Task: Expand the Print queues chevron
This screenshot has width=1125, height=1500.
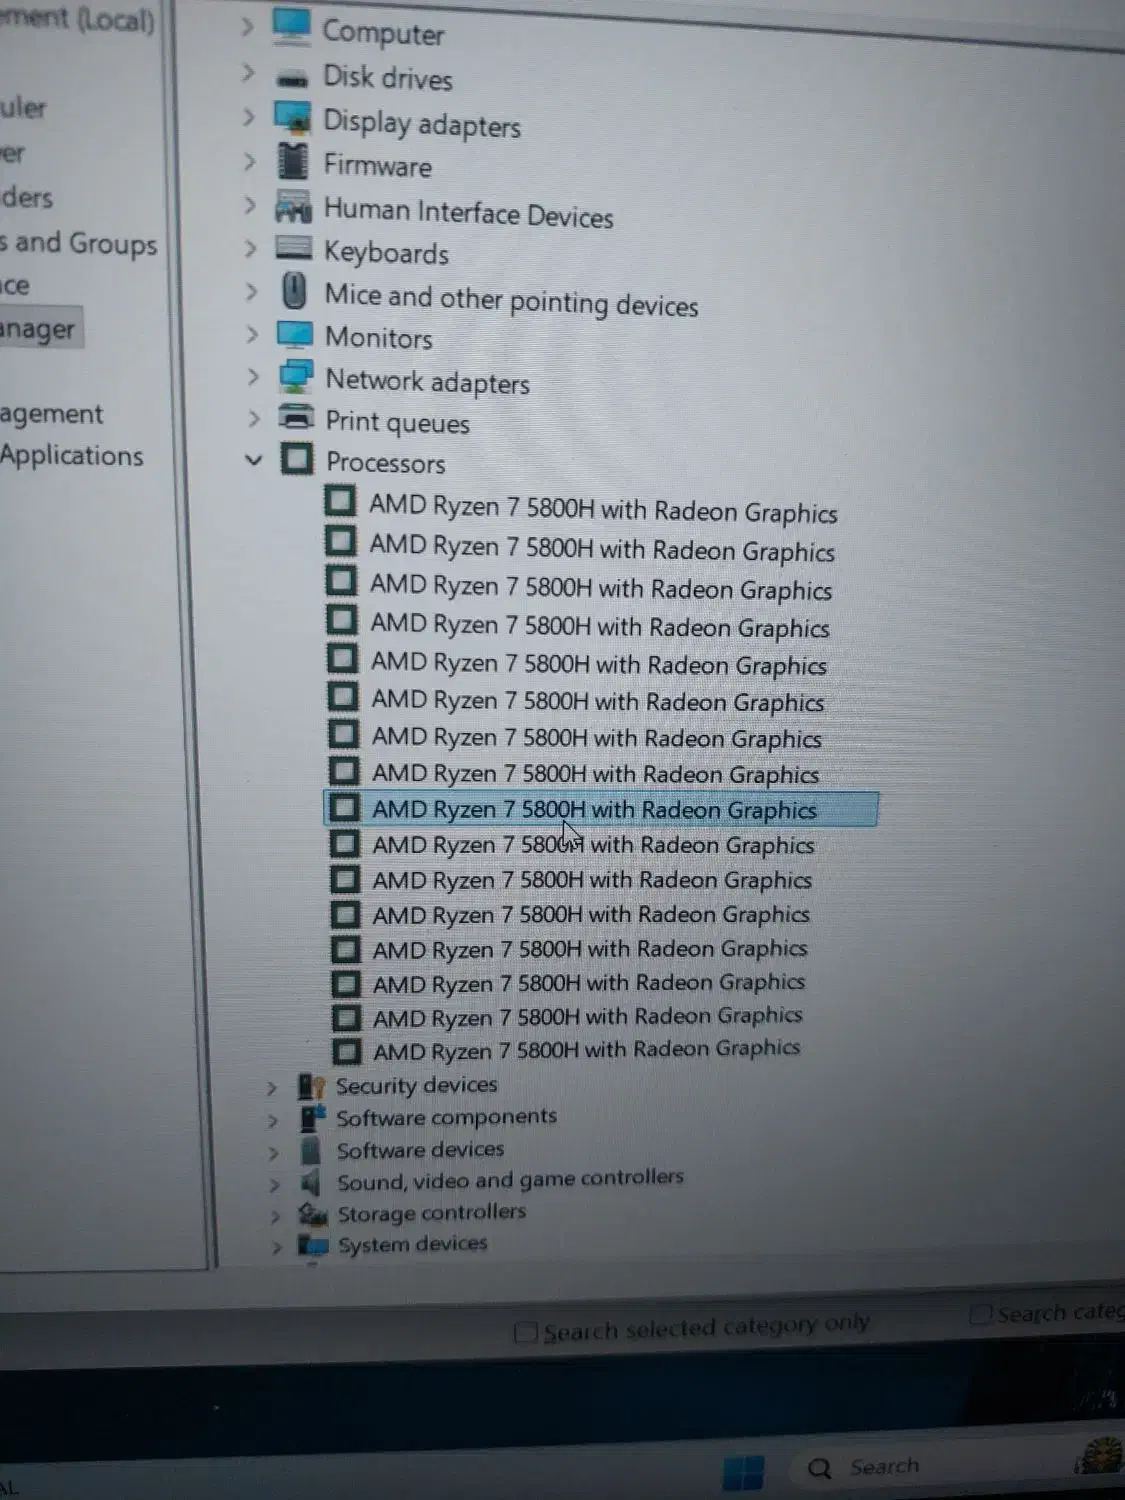Action: tap(254, 418)
